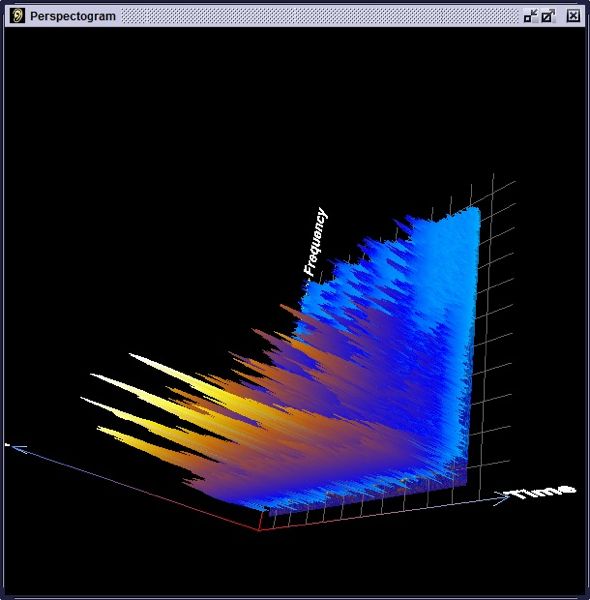Iconify the Perspectogram internal frame
Screen dimensions: 590x600
tap(531, 16)
